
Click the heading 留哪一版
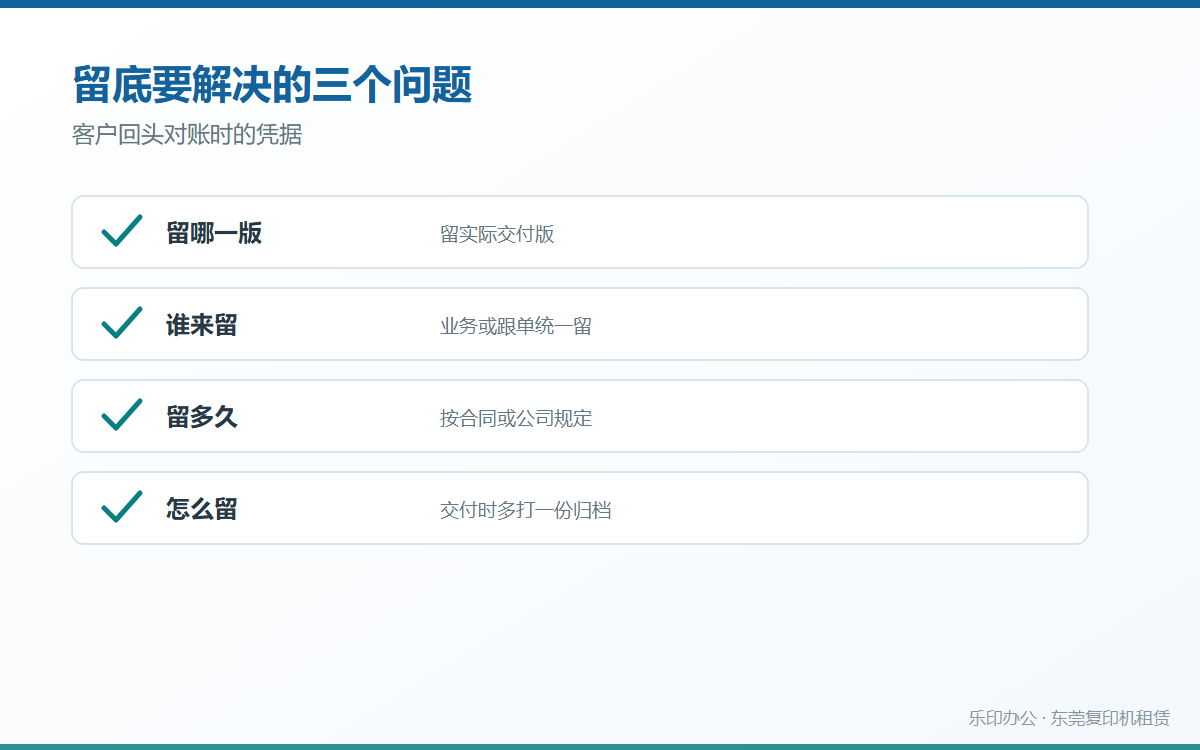[214, 233]
